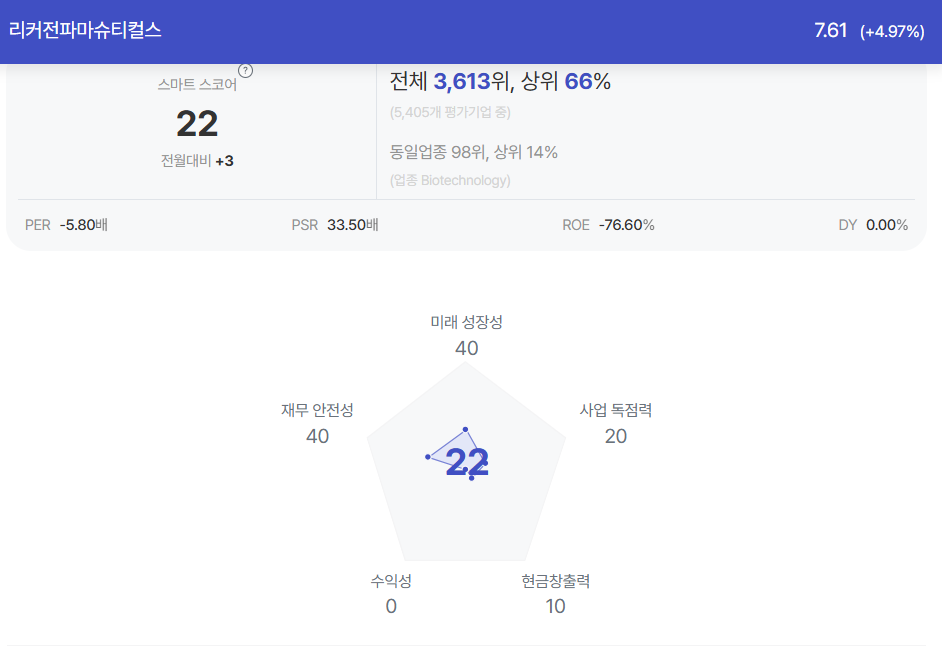Click the 리커전파마슈티컬스 company name in header
The image size is (942, 667).
[85, 30]
